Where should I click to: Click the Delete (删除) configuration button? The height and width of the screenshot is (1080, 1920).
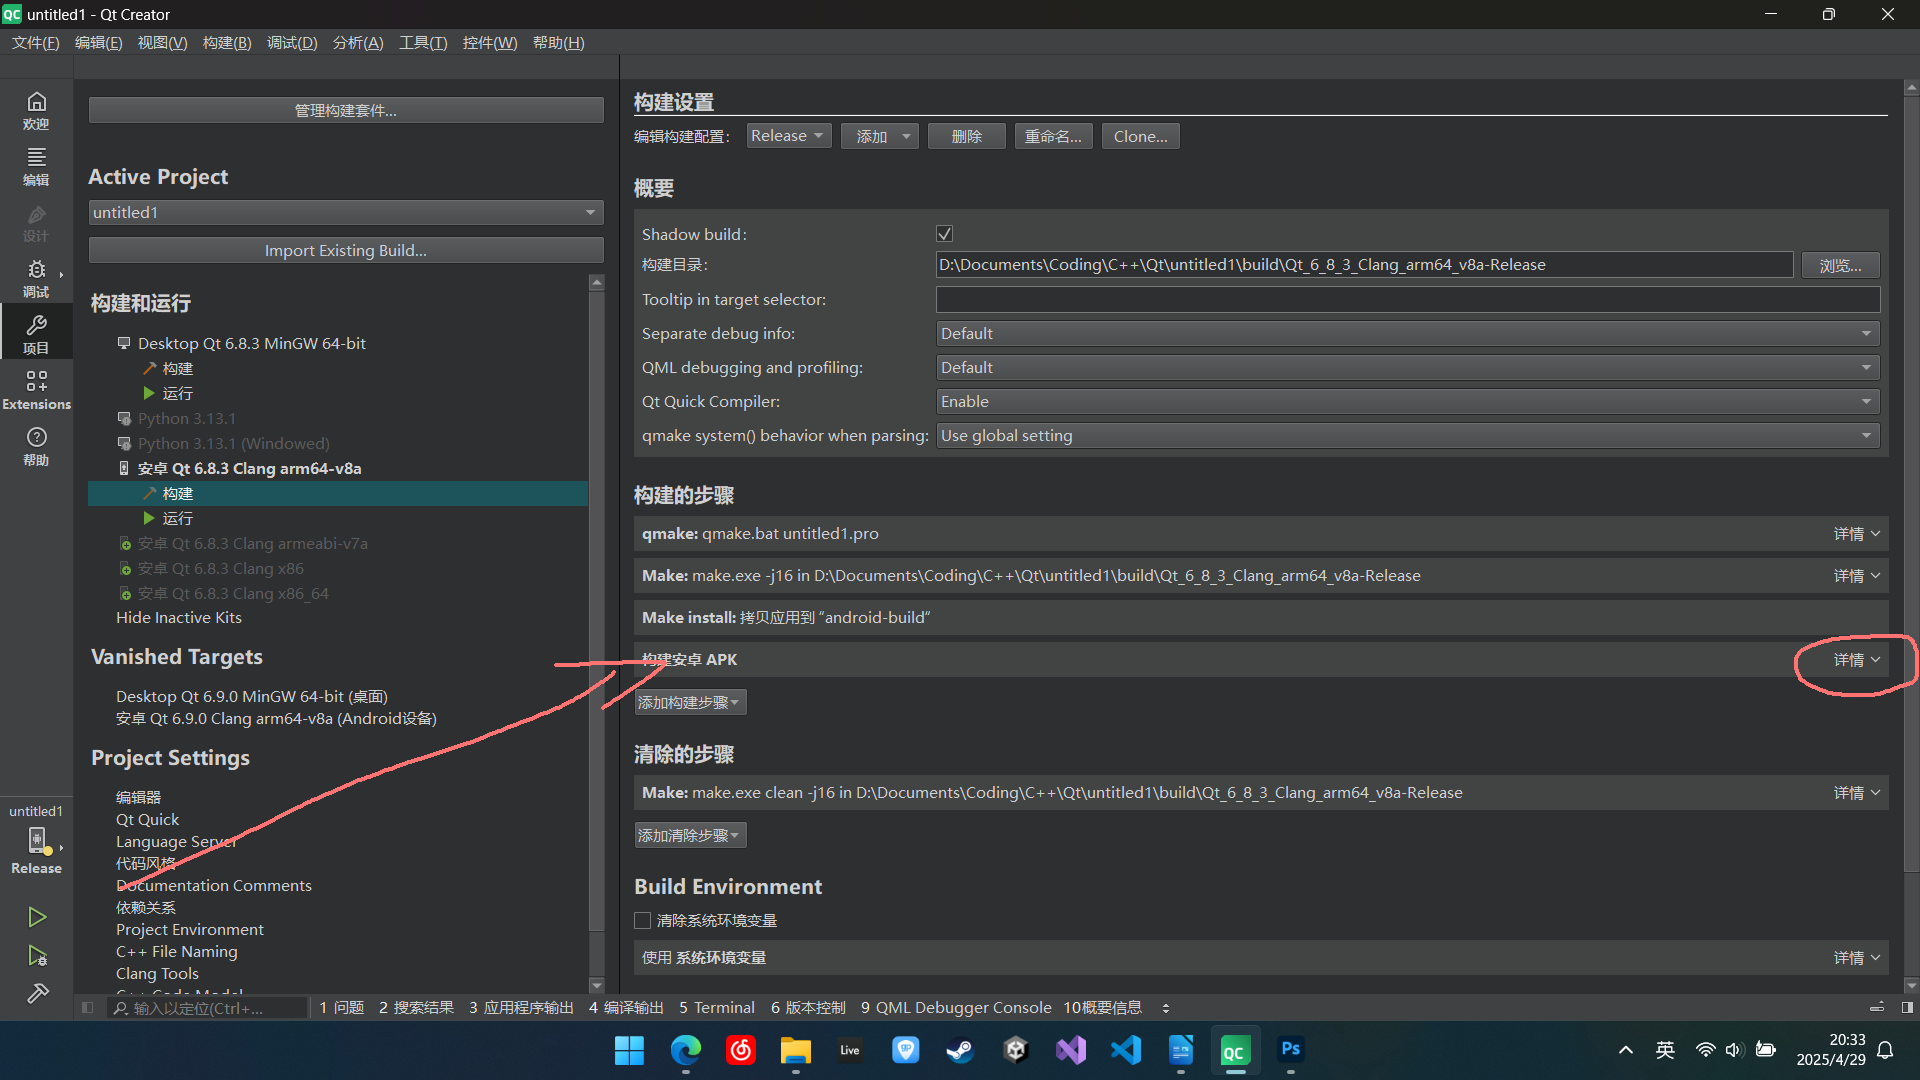coord(966,136)
